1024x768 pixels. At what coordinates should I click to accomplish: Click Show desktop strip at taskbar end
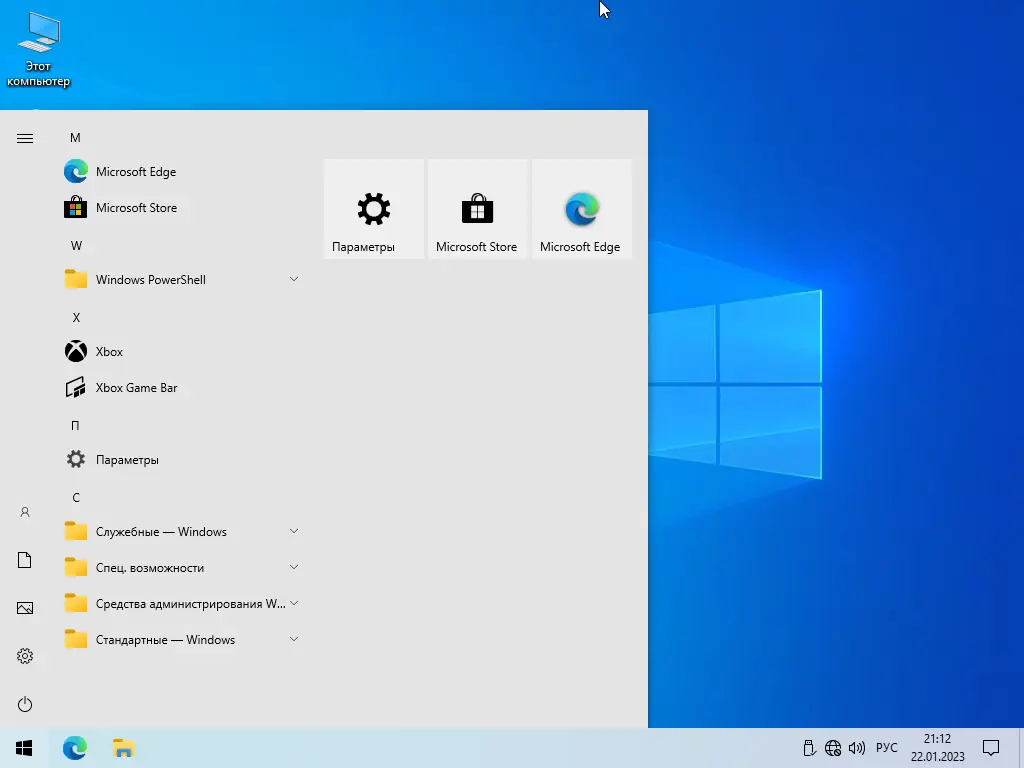pyautogui.click(x=1021, y=748)
